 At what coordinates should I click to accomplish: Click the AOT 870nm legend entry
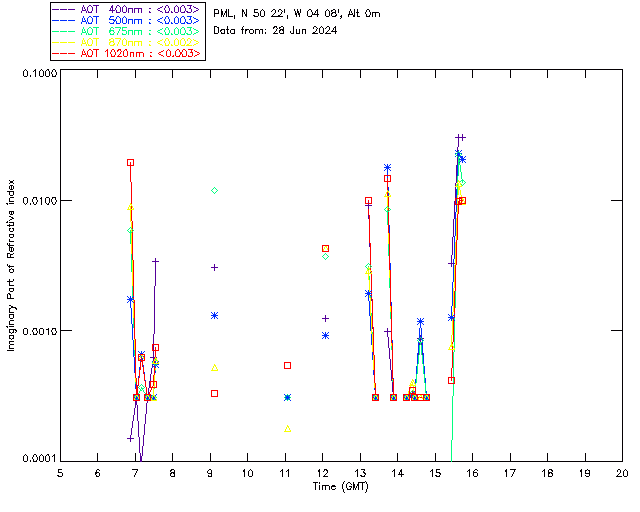[127, 42]
